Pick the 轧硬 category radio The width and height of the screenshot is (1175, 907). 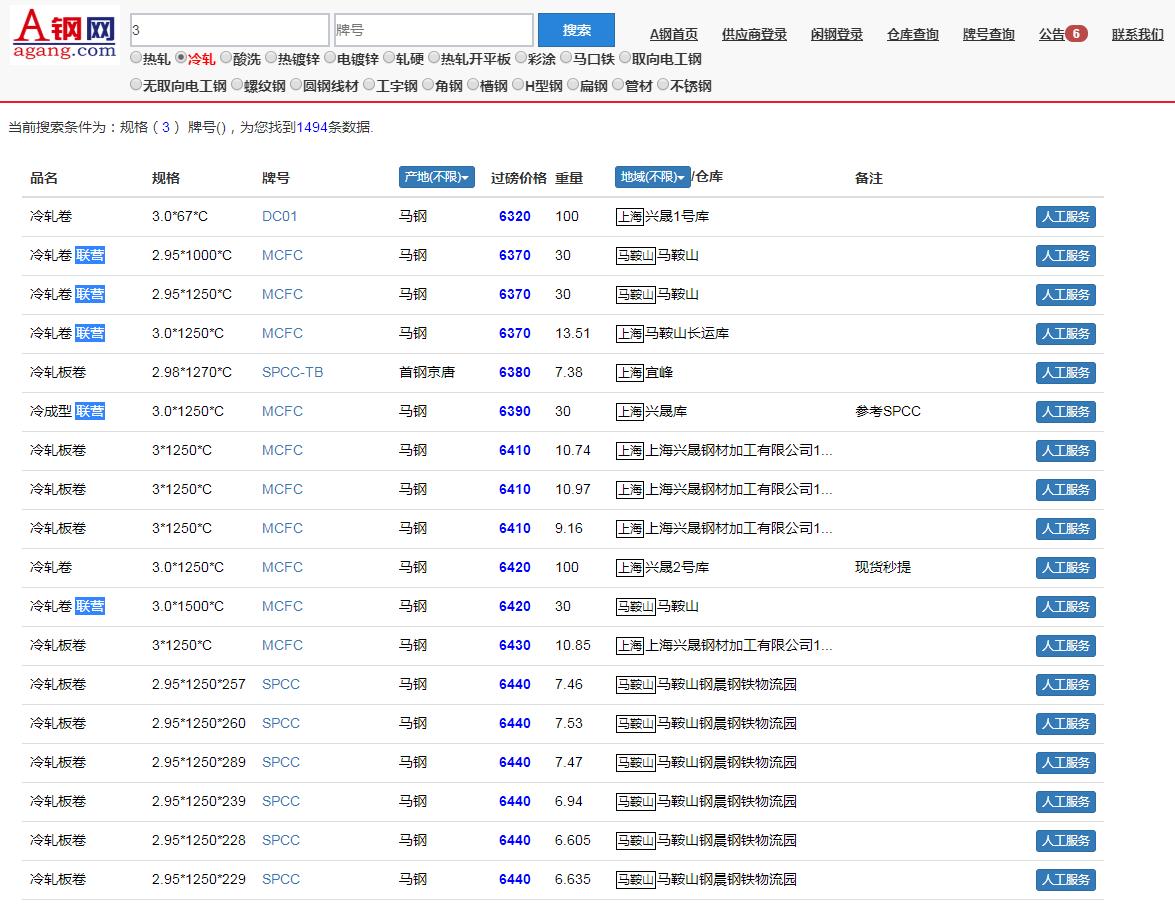pyautogui.click(x=389, y=58)
